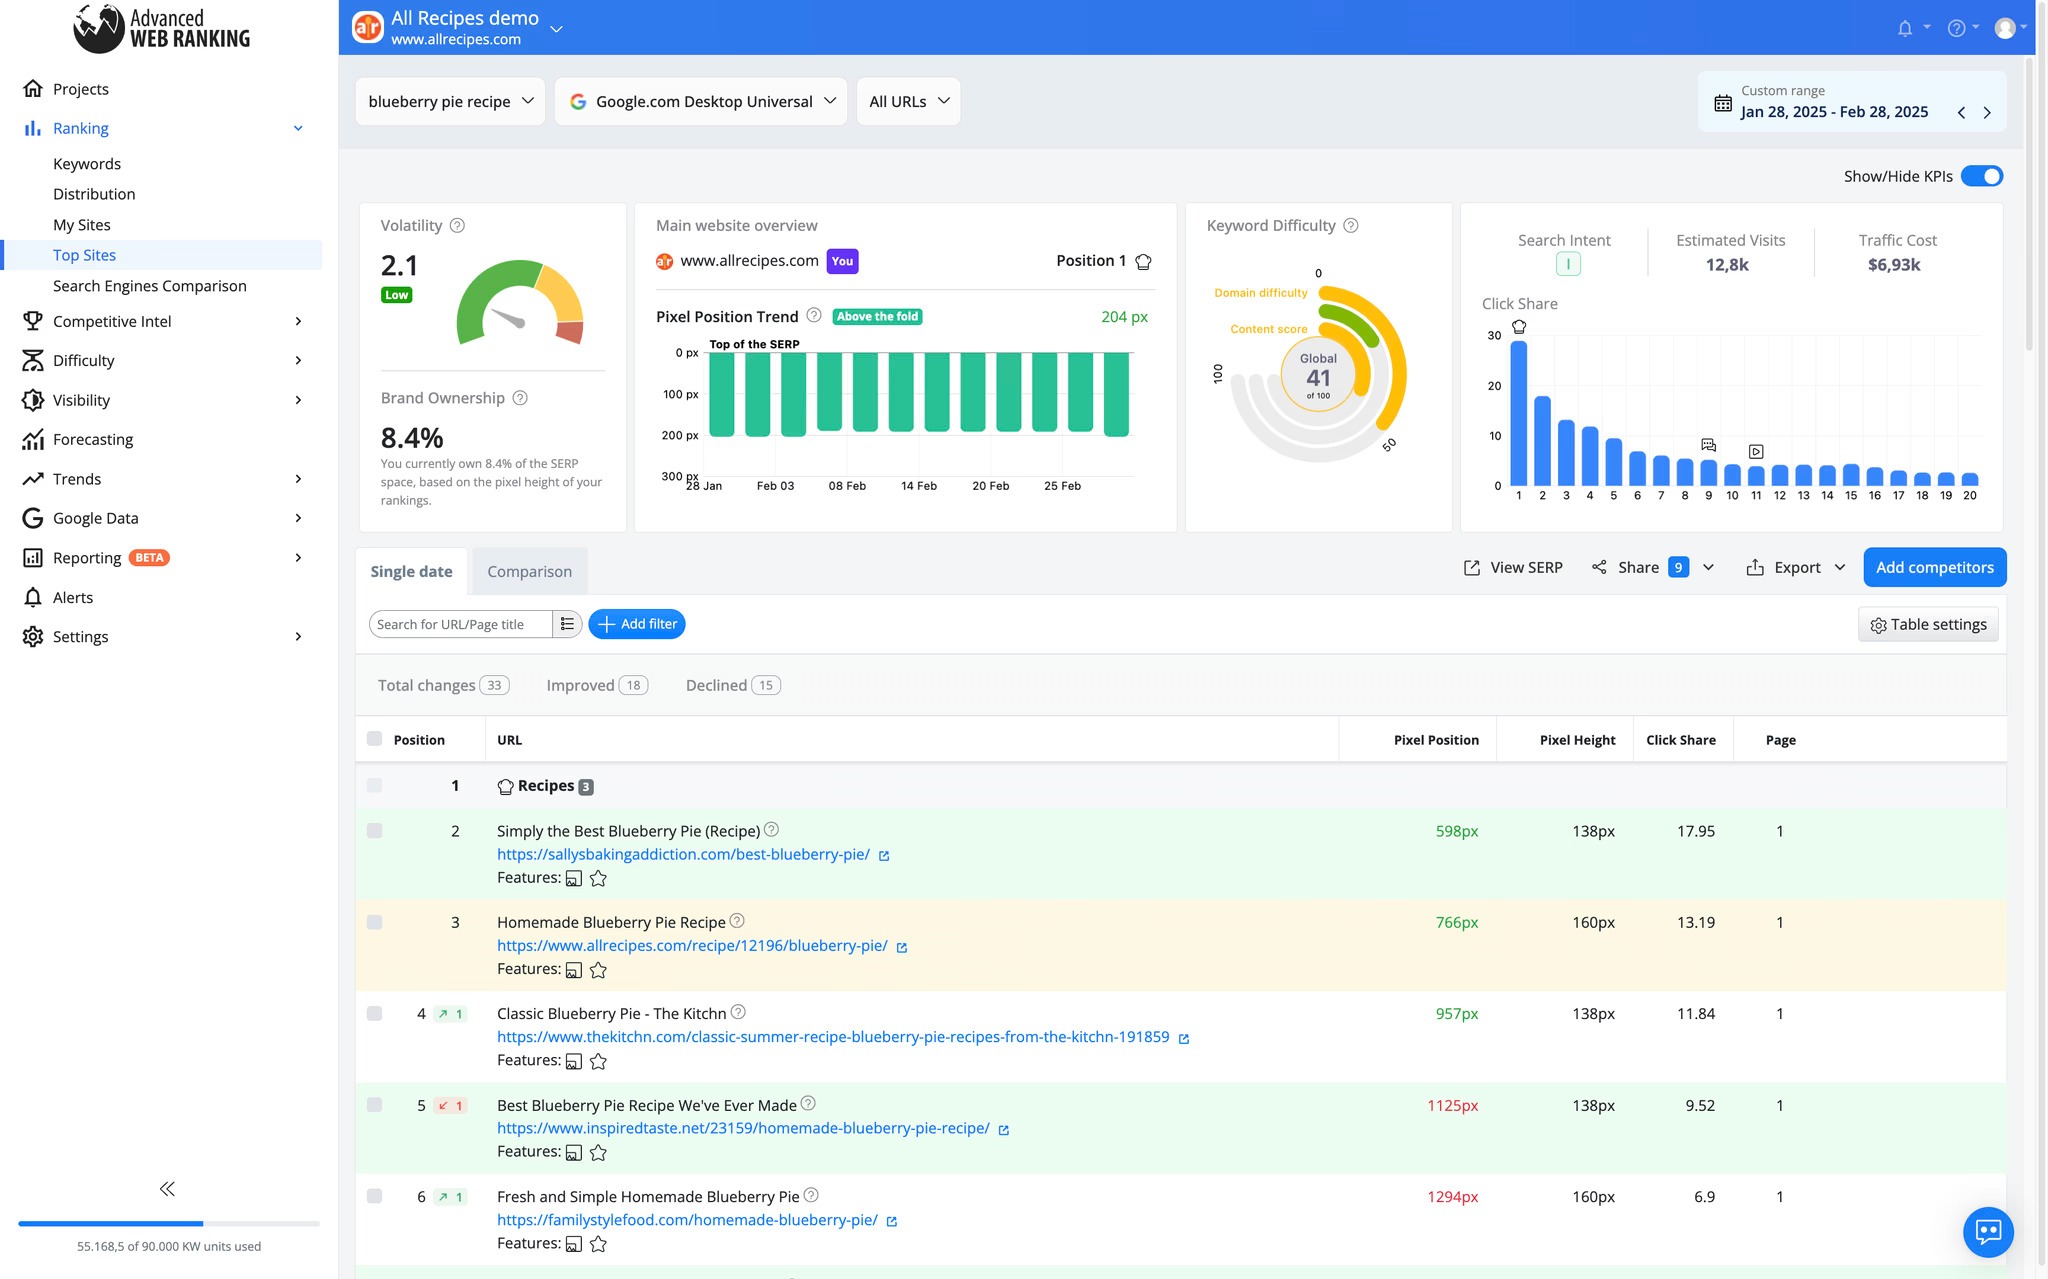Viewport: 2048px width, 1279px height.
Task: Open Table settings via its gear icon
Action: click(x=1876, y=624)
